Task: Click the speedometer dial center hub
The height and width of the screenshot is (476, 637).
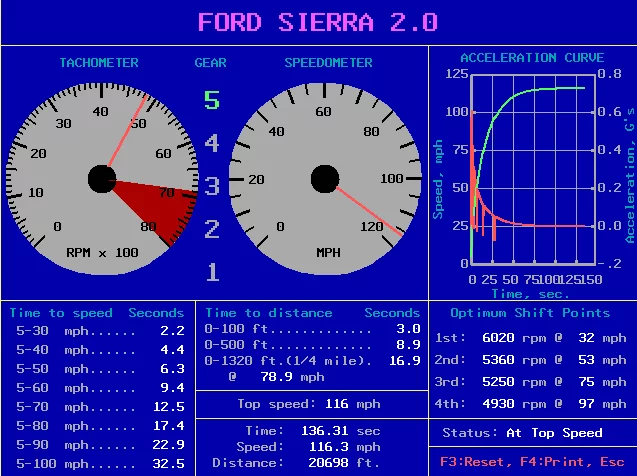Action: 325,179
